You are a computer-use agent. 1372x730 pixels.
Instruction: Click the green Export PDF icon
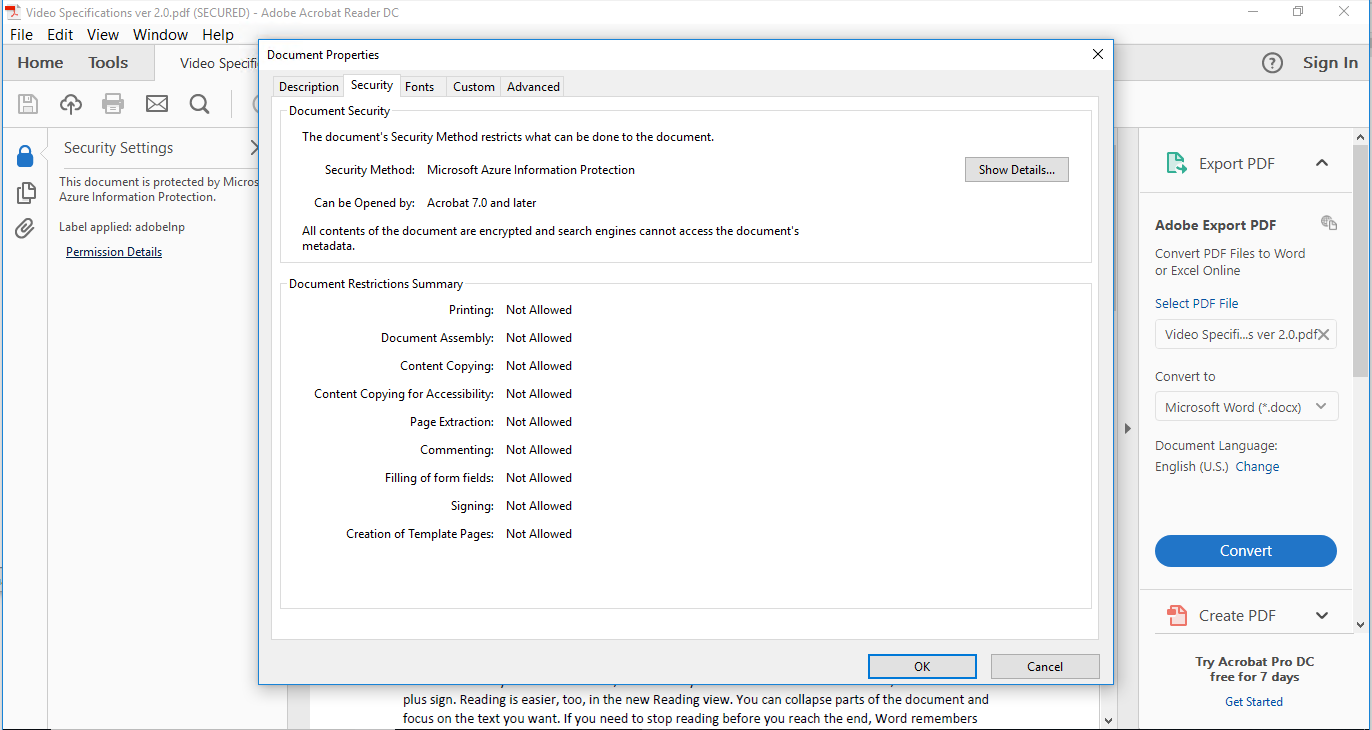coord(1175,162)
